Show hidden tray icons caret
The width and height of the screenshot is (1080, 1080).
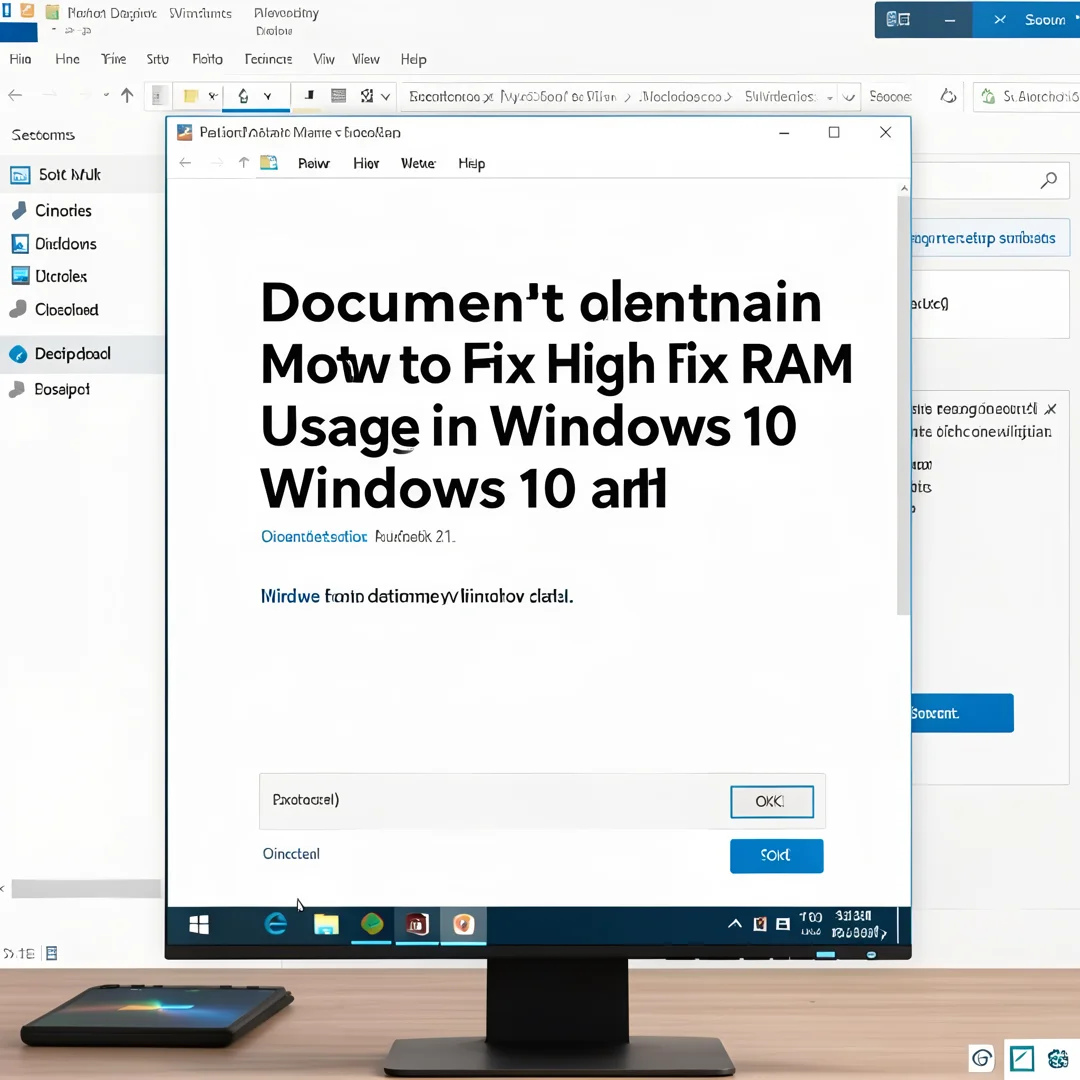735,924
